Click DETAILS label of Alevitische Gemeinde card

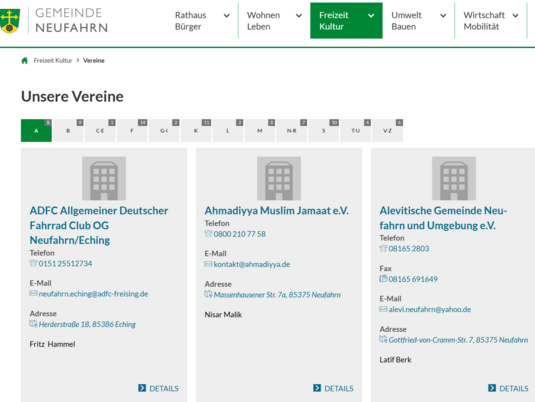(514, 388)
